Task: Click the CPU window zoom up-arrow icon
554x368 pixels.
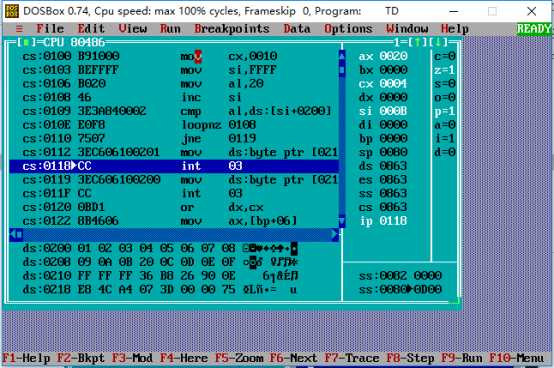Action: [x=417, y=42]
